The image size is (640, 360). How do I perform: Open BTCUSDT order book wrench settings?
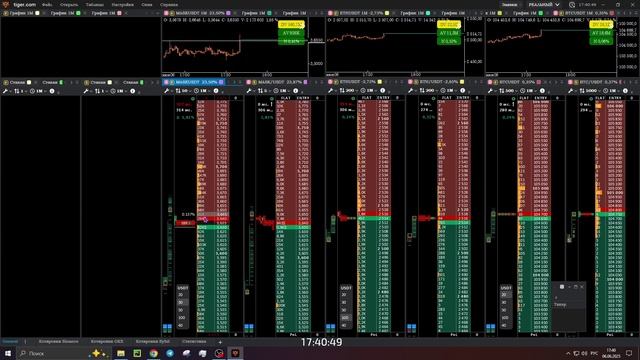coord(490,91)
